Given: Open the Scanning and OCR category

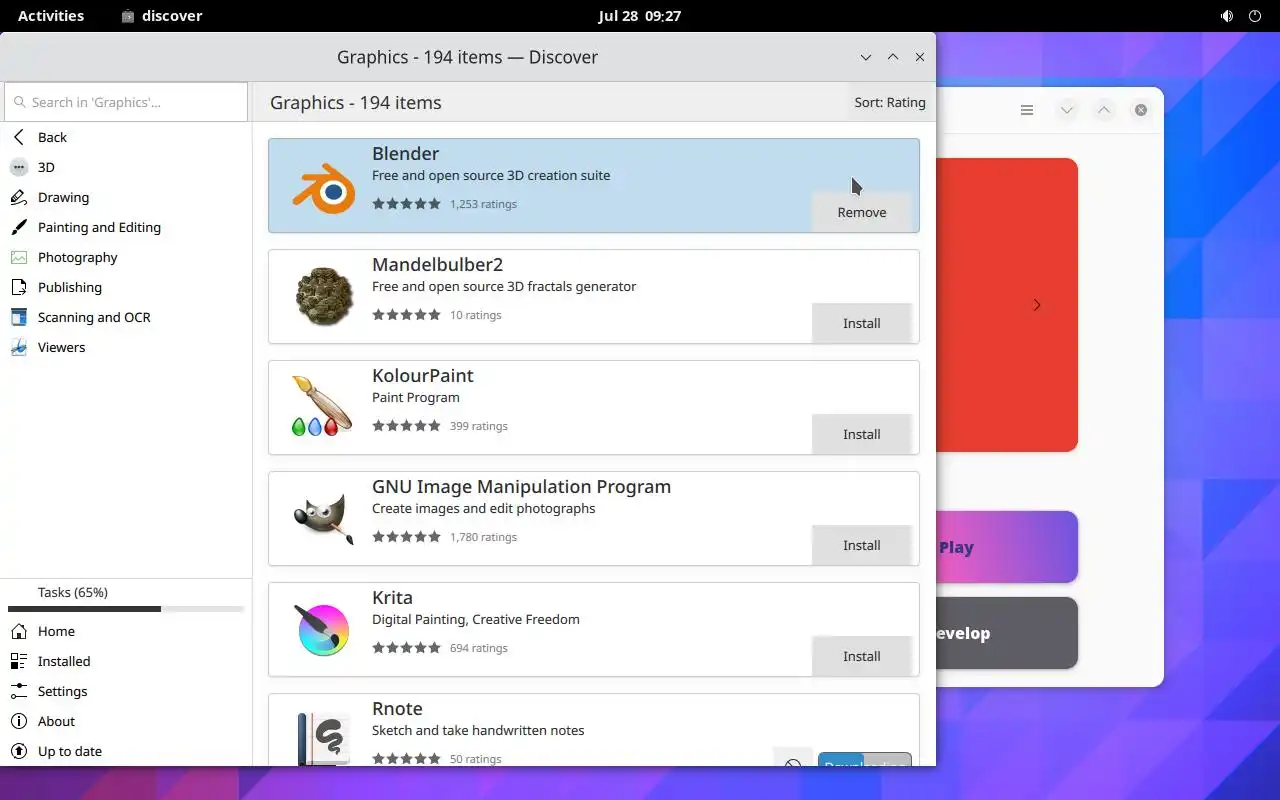Looking at the screenshot, I should point(126,317).
